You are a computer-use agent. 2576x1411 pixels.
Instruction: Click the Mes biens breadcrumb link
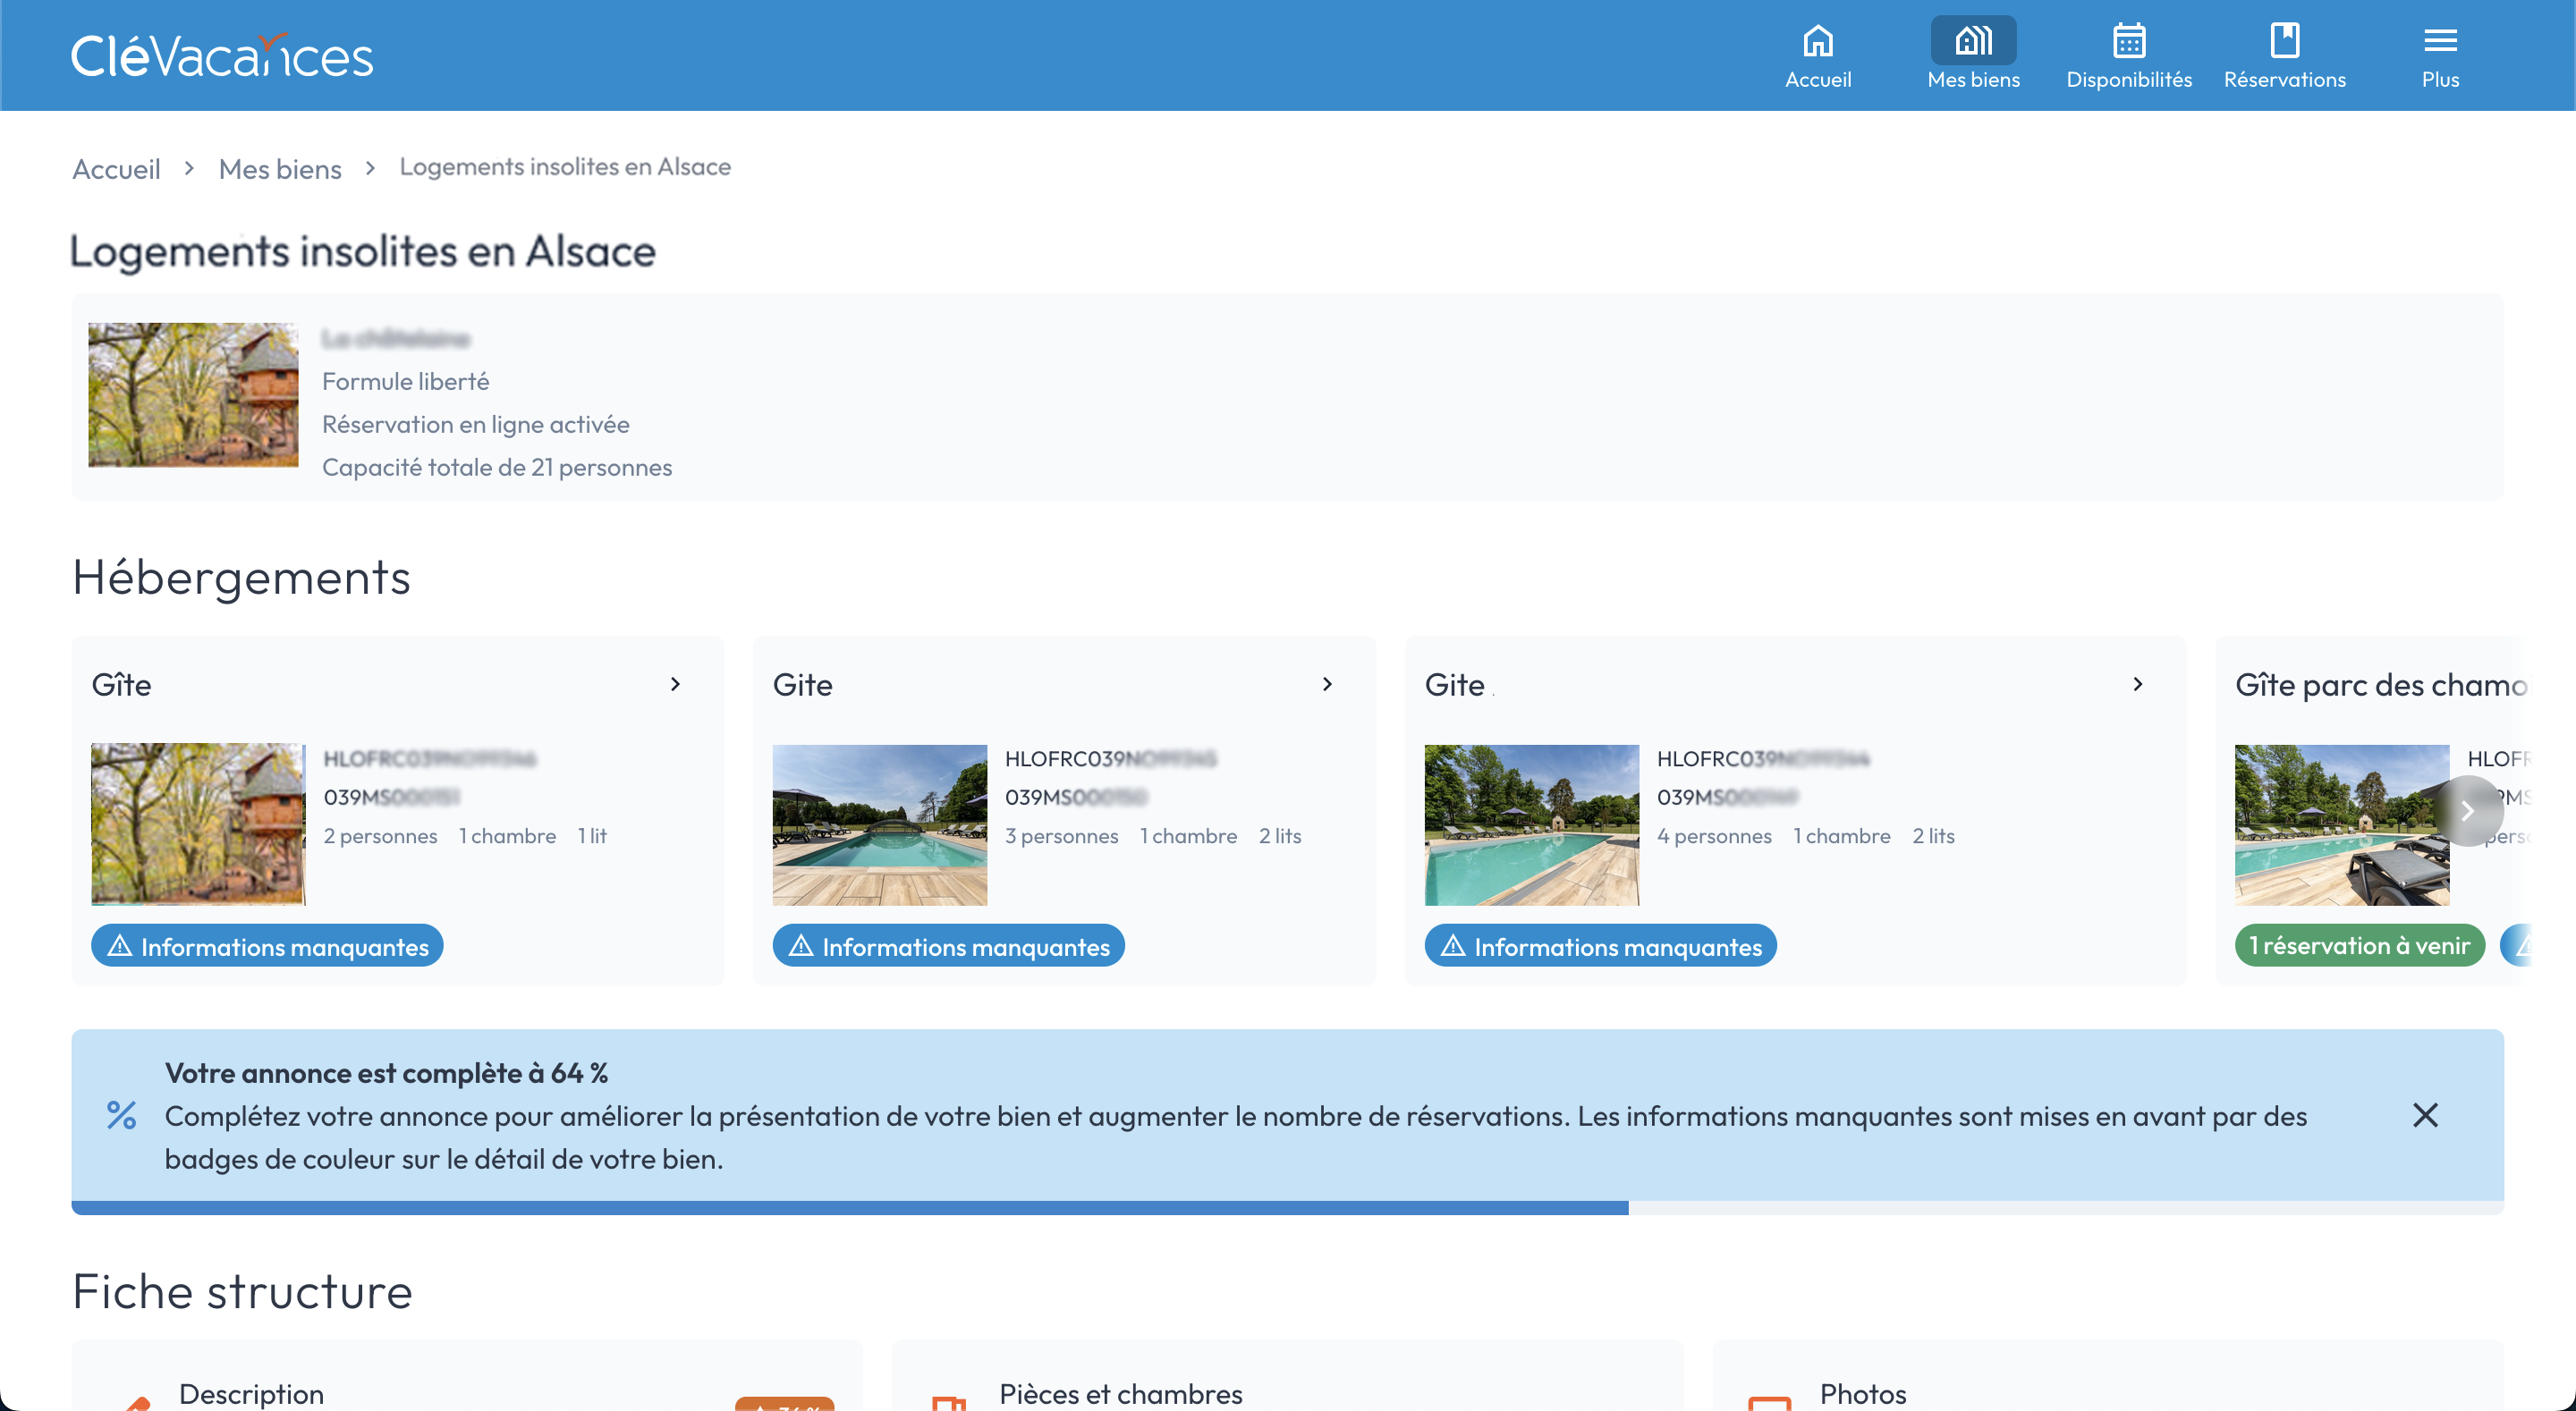(280, 167)
